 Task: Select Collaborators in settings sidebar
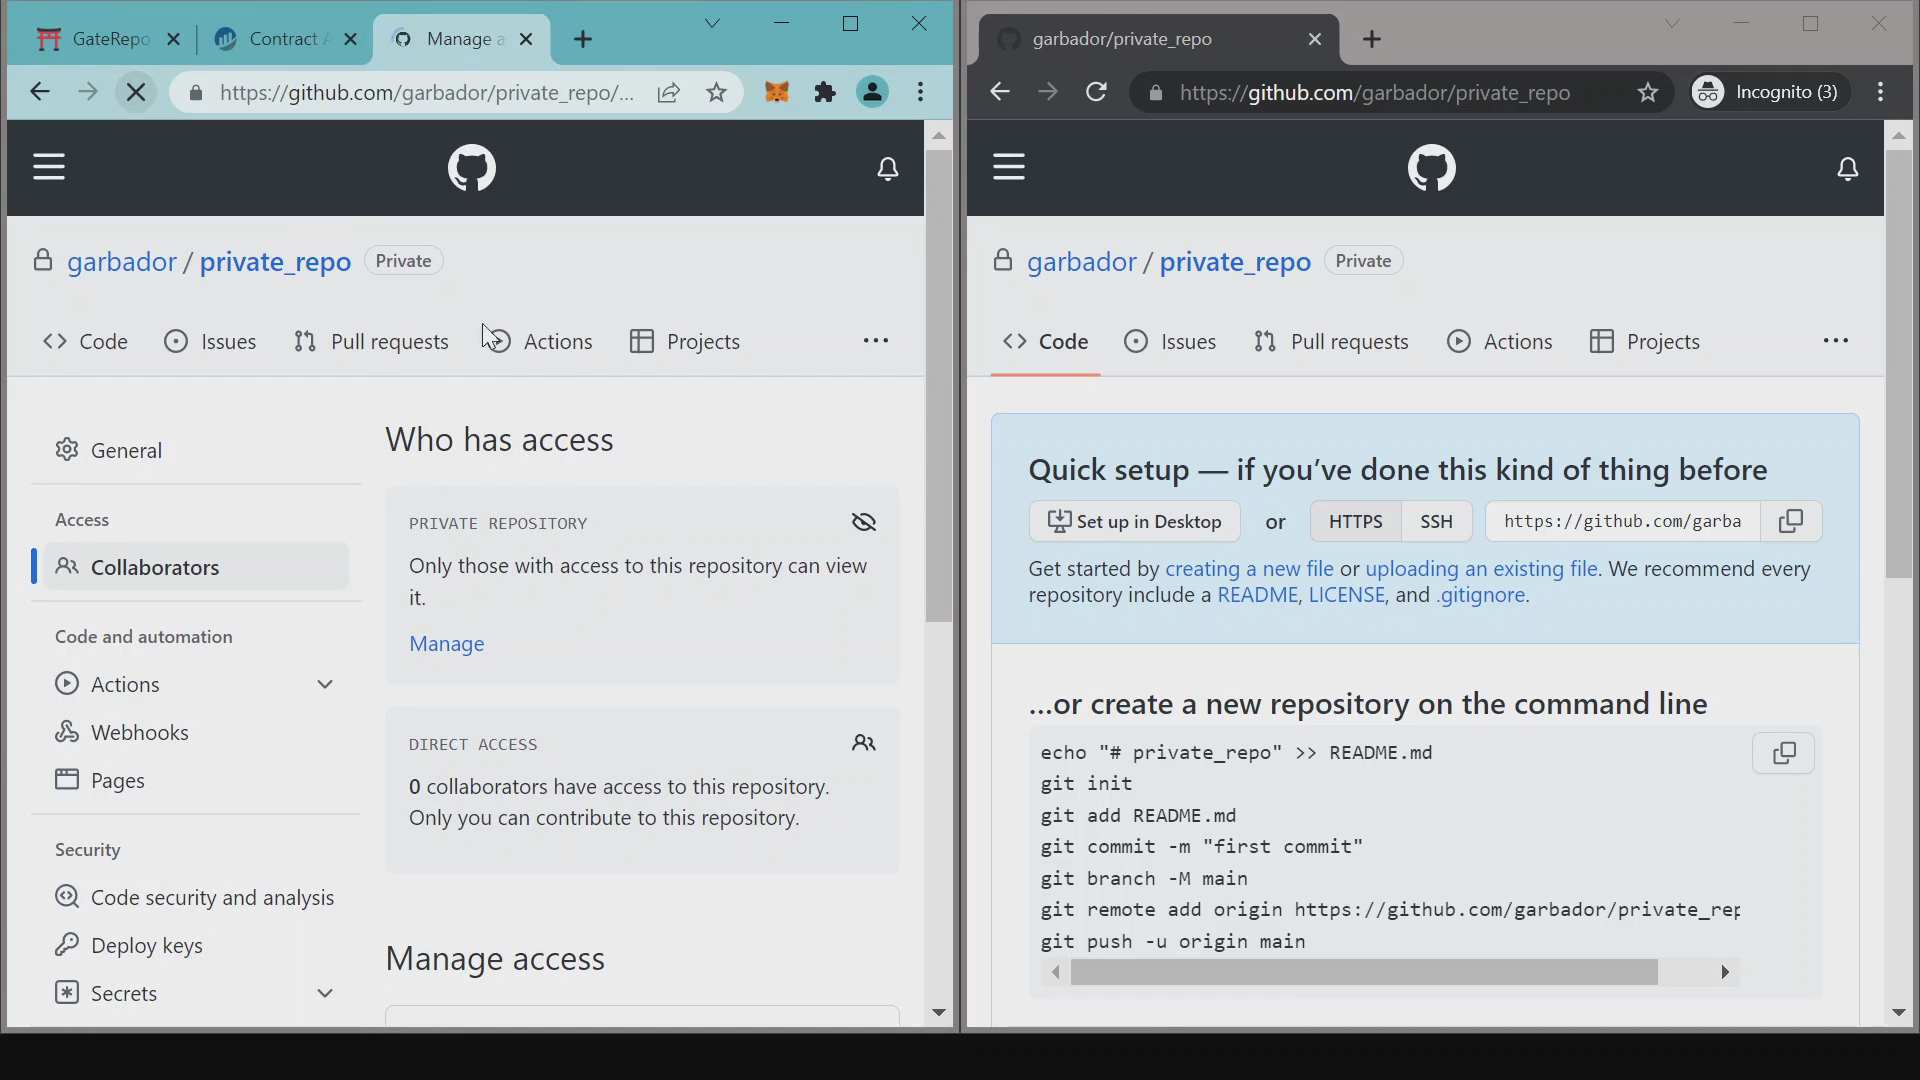(x=196, y=567)
